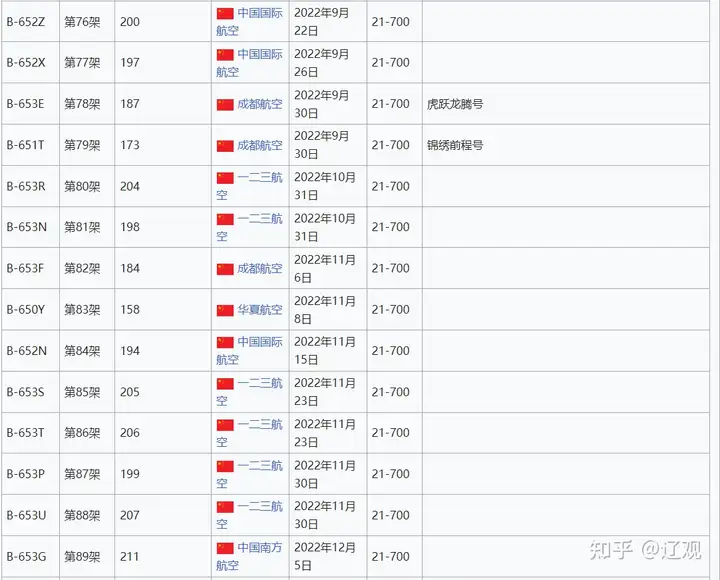Click the flag icon in the B-653U row

tap(225, 507)
